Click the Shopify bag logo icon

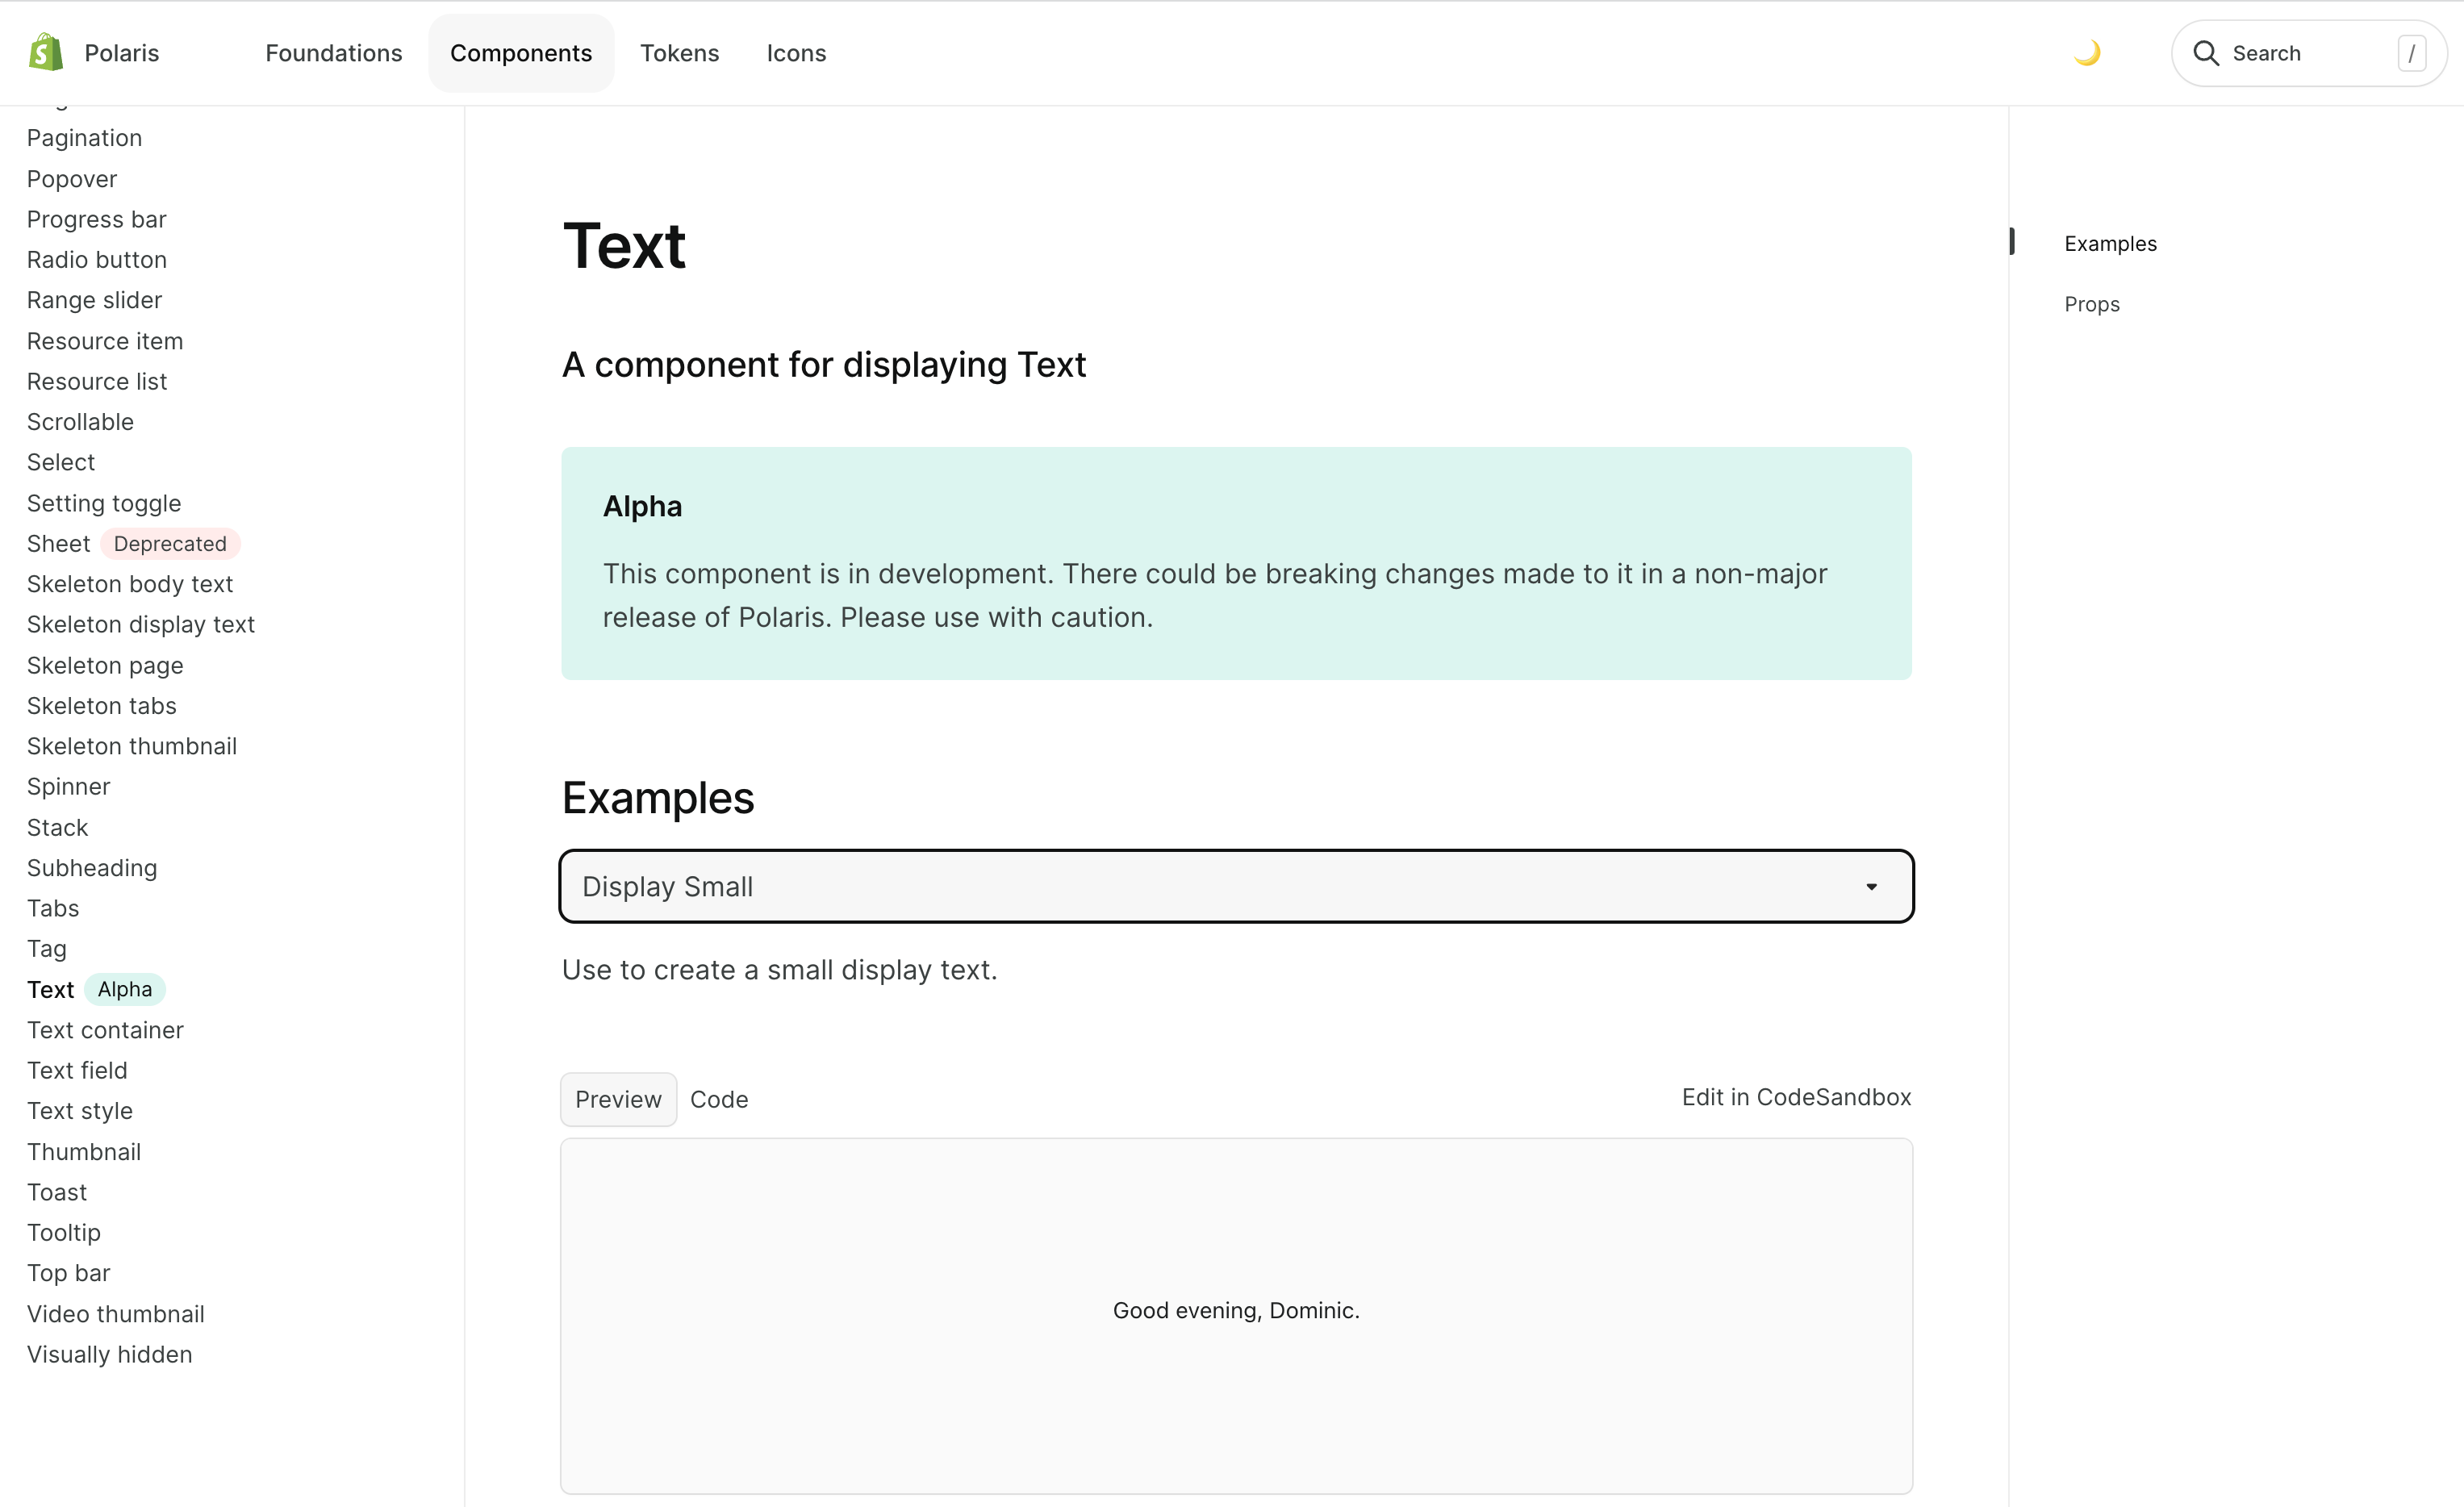46,52
